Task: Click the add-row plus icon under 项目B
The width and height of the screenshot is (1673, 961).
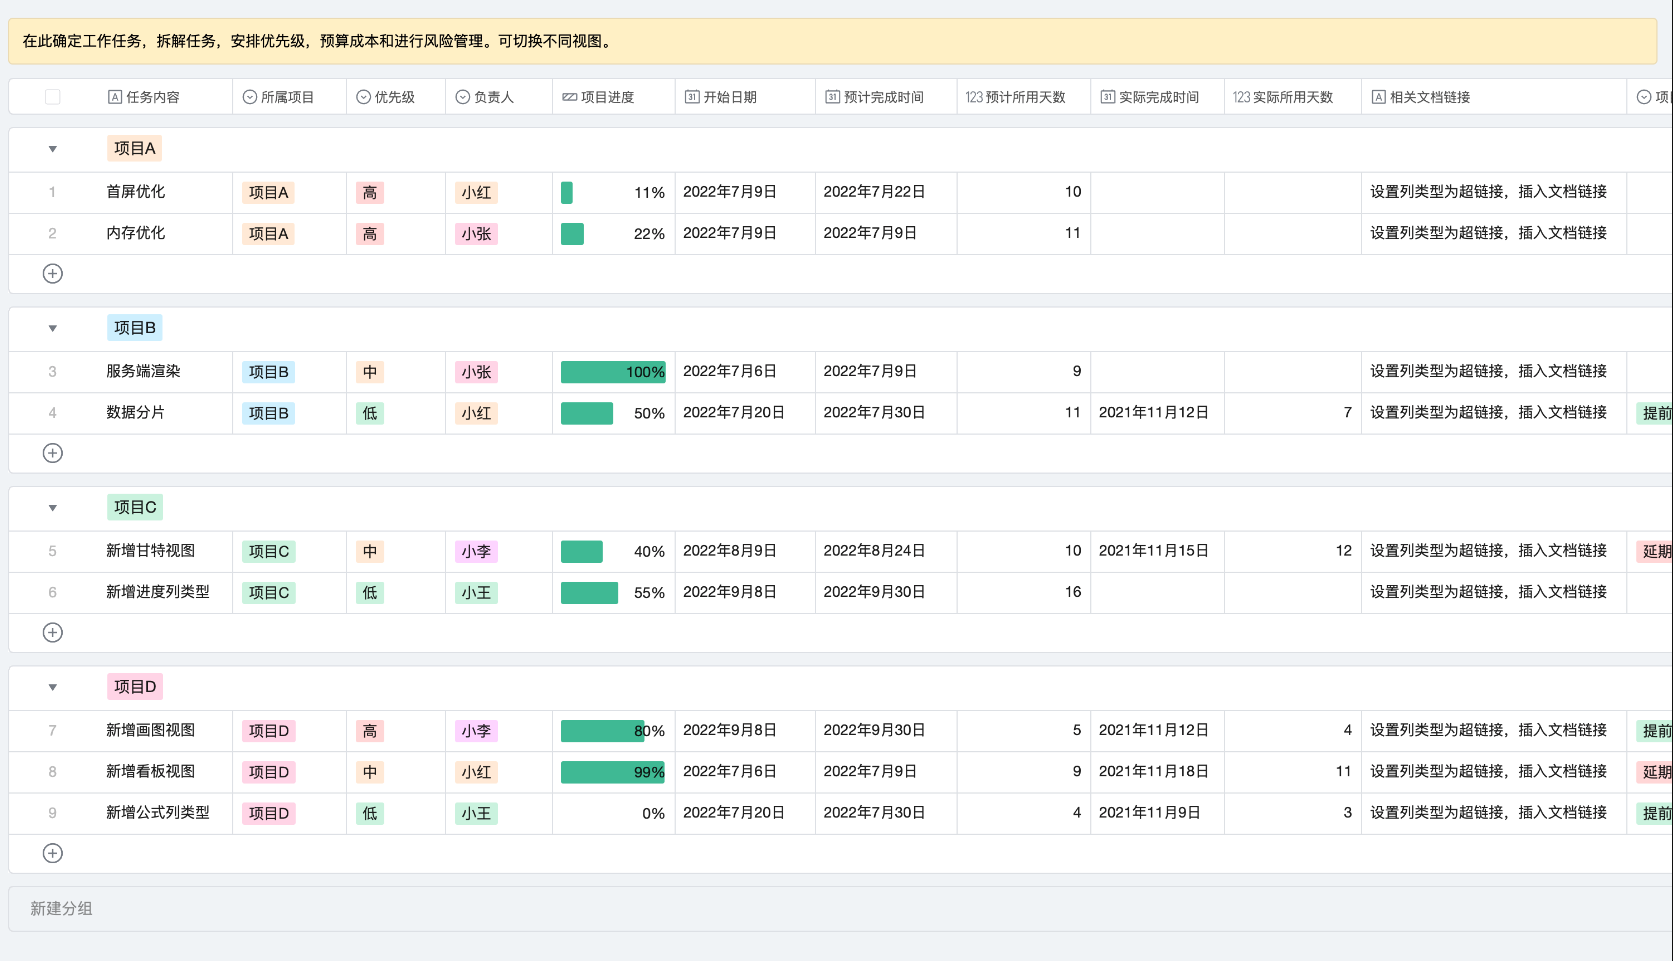Action: pos(53,453)
